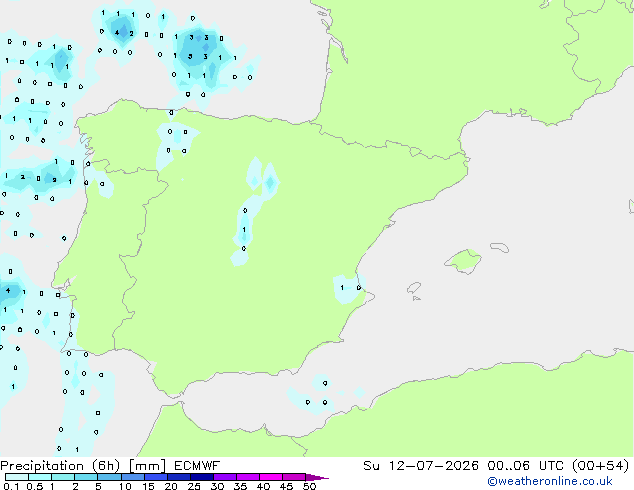Click the '0.1' legend scale label

click(11, 486)
